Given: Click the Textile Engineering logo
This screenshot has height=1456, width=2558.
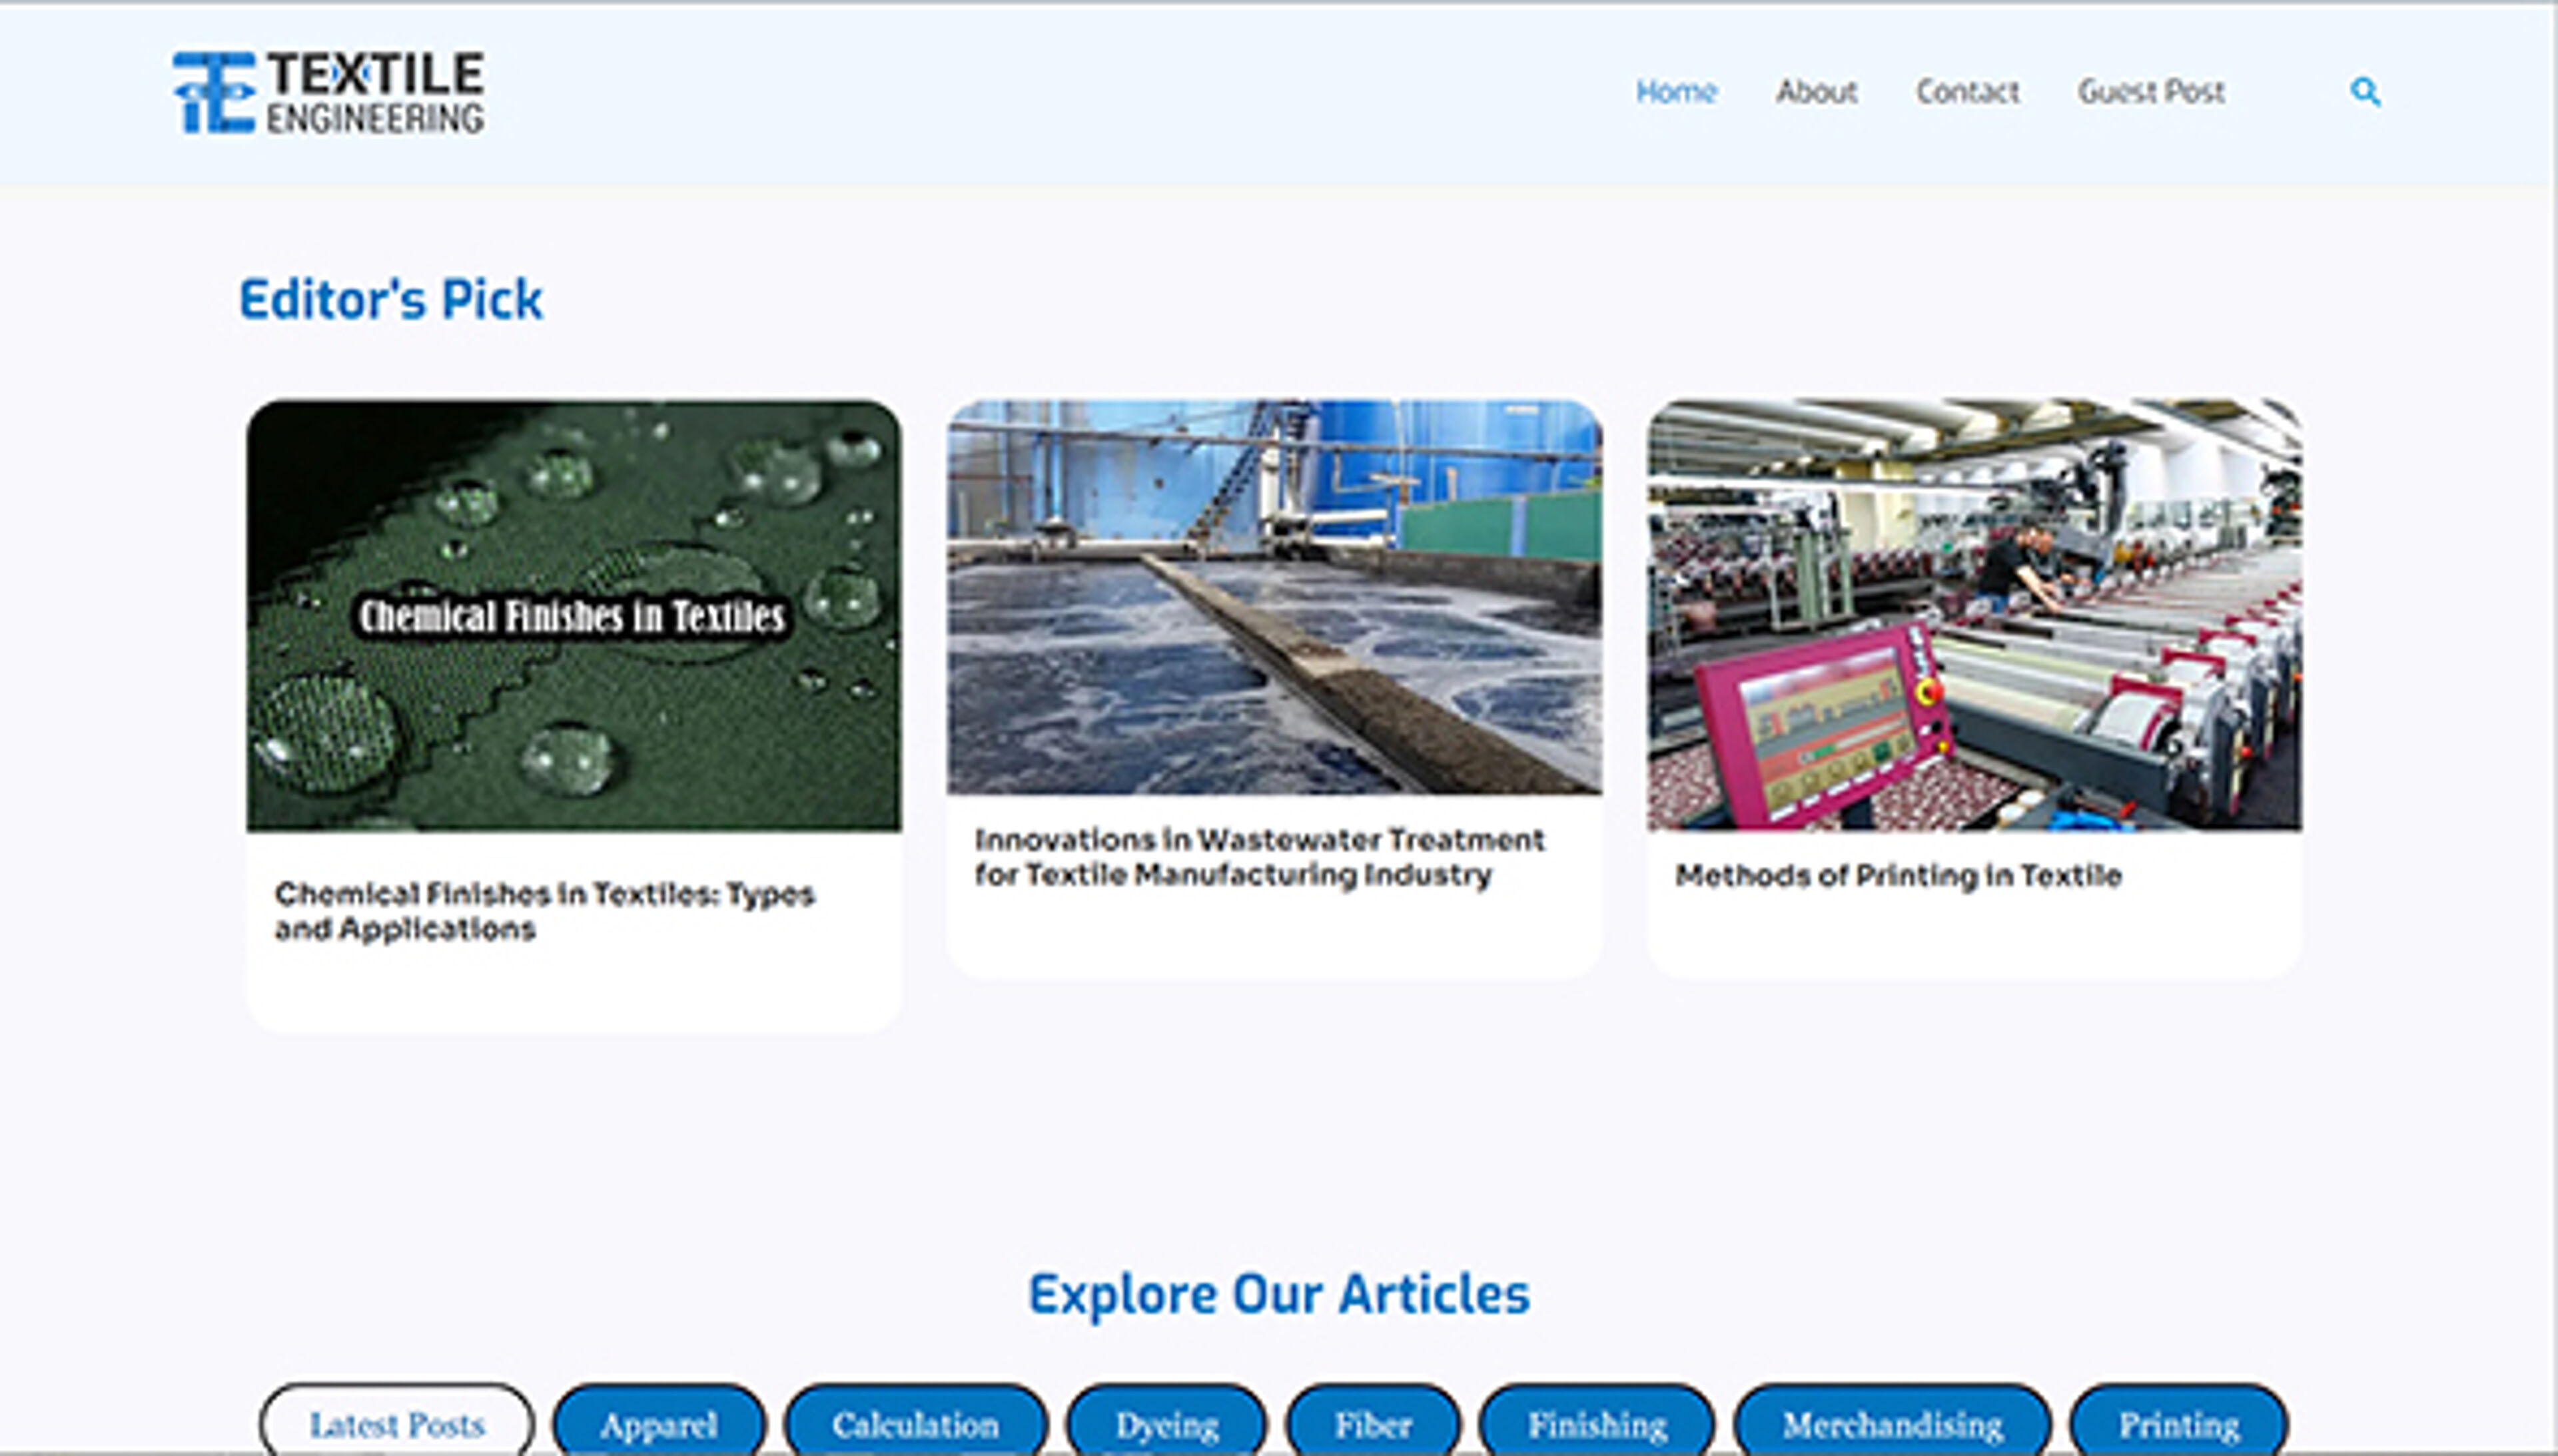Looking at the screenshot, I should tap(330, 91).
